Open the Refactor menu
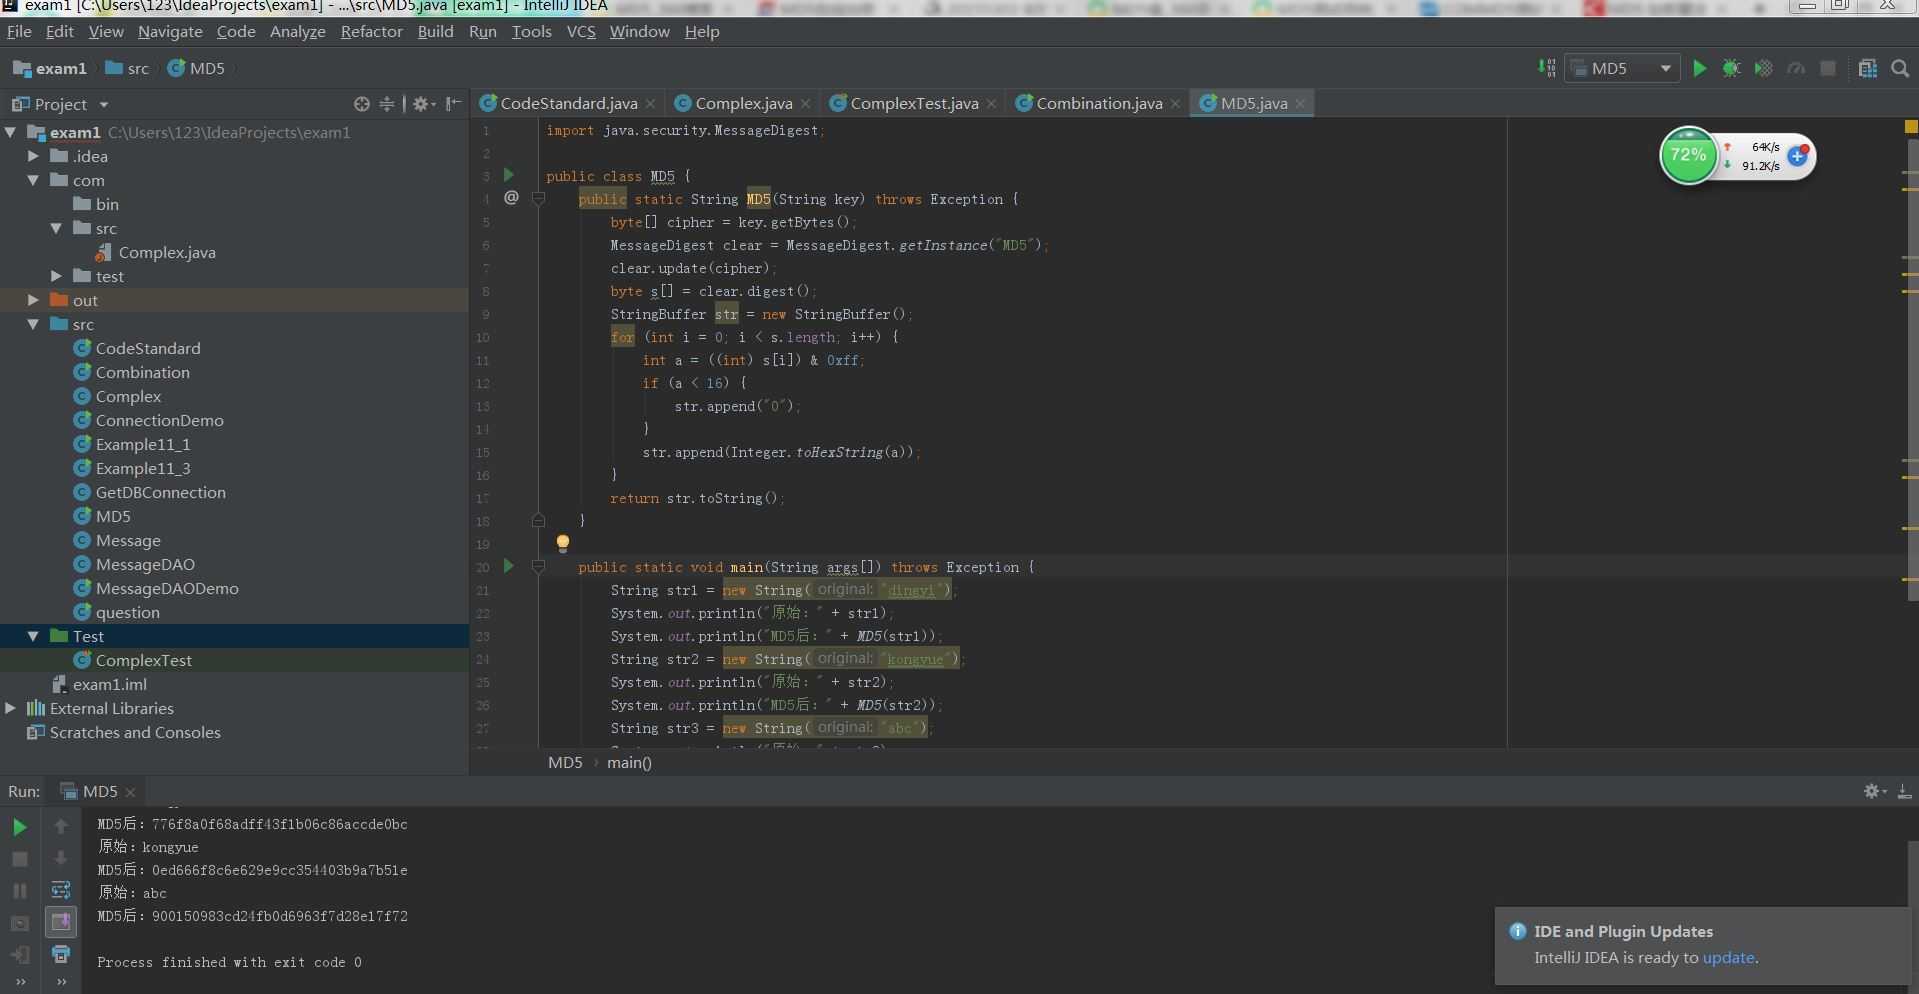 pyautogui.click(x=371, y=31)
